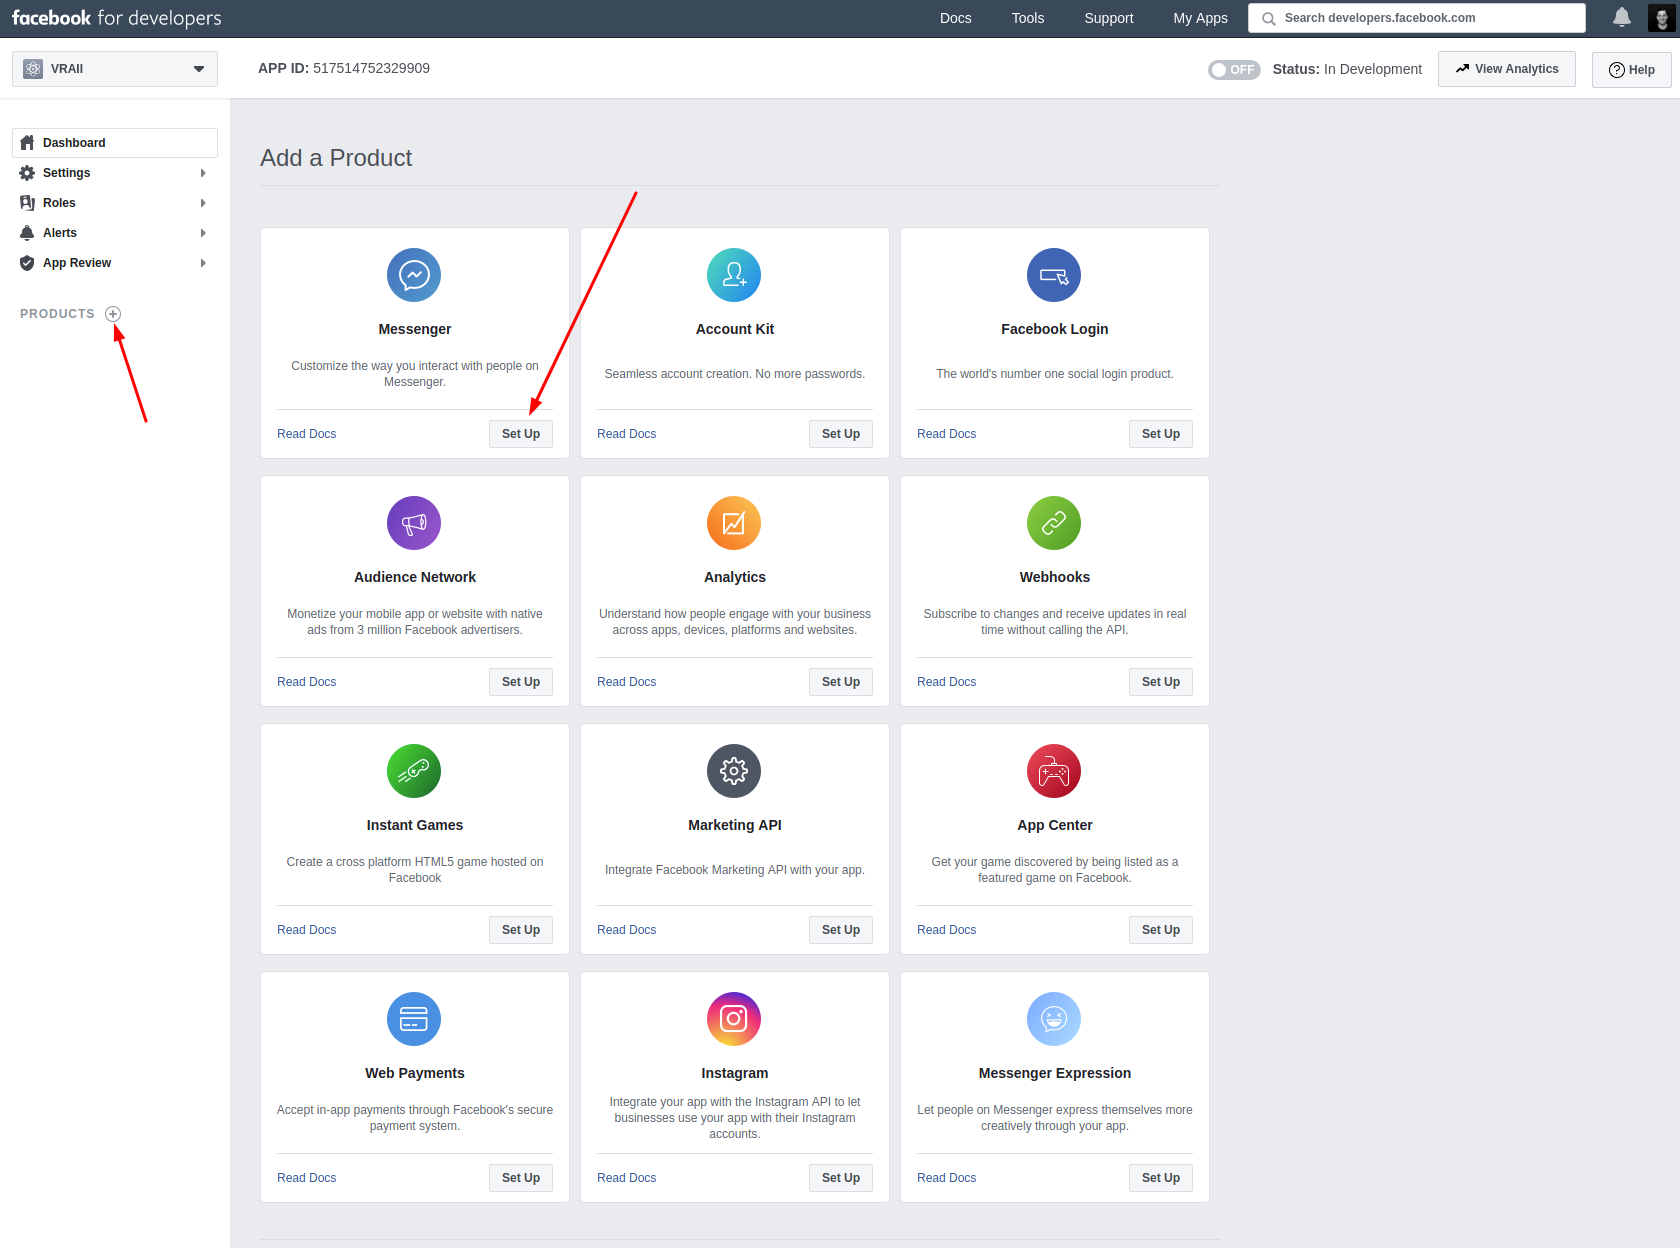
Task: Expand the Alerts submenu arrow
Action: pyautogui.click(x=203, y=233)
